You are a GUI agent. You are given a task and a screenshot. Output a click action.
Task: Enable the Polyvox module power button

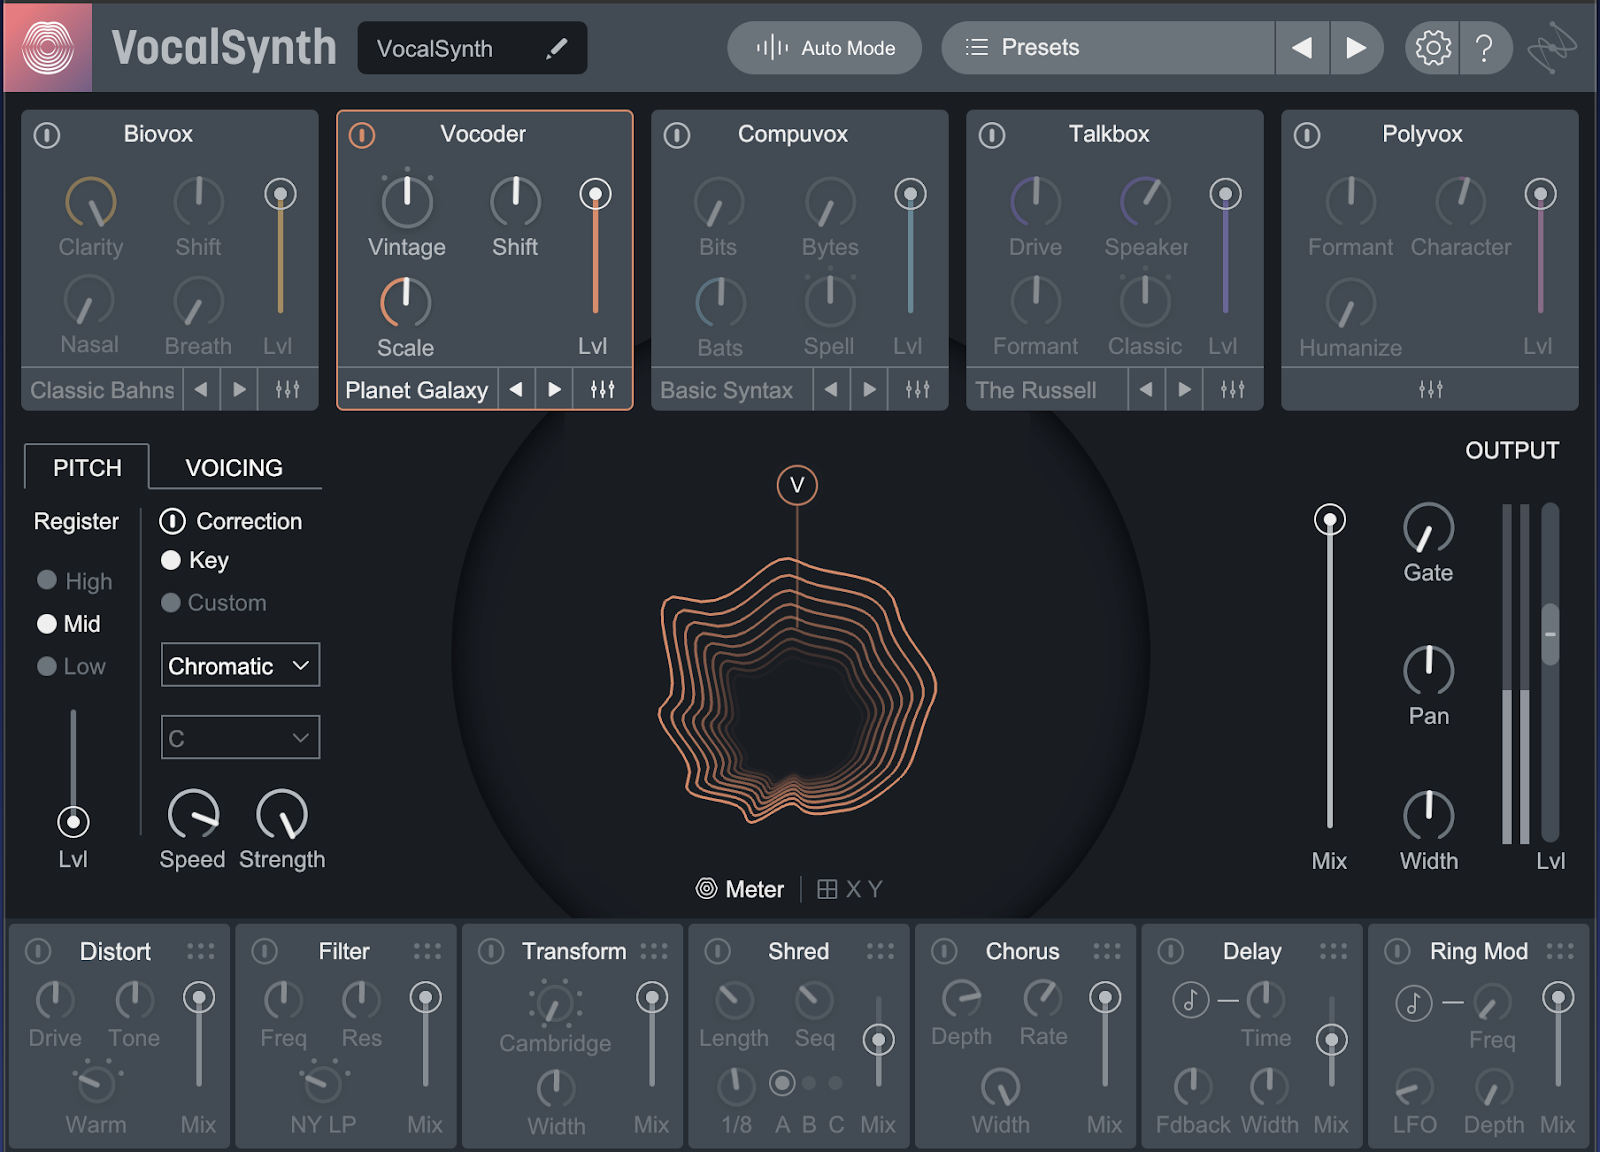click(x=1307, y=135)
